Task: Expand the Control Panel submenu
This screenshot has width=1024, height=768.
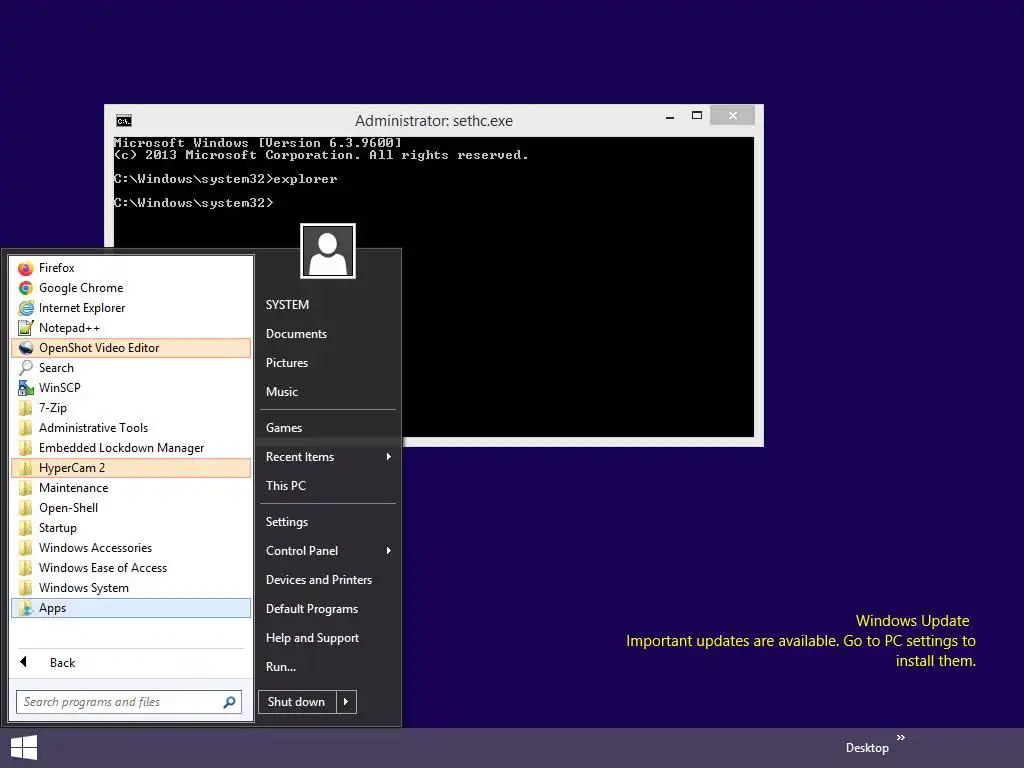Action: [328, 551]
